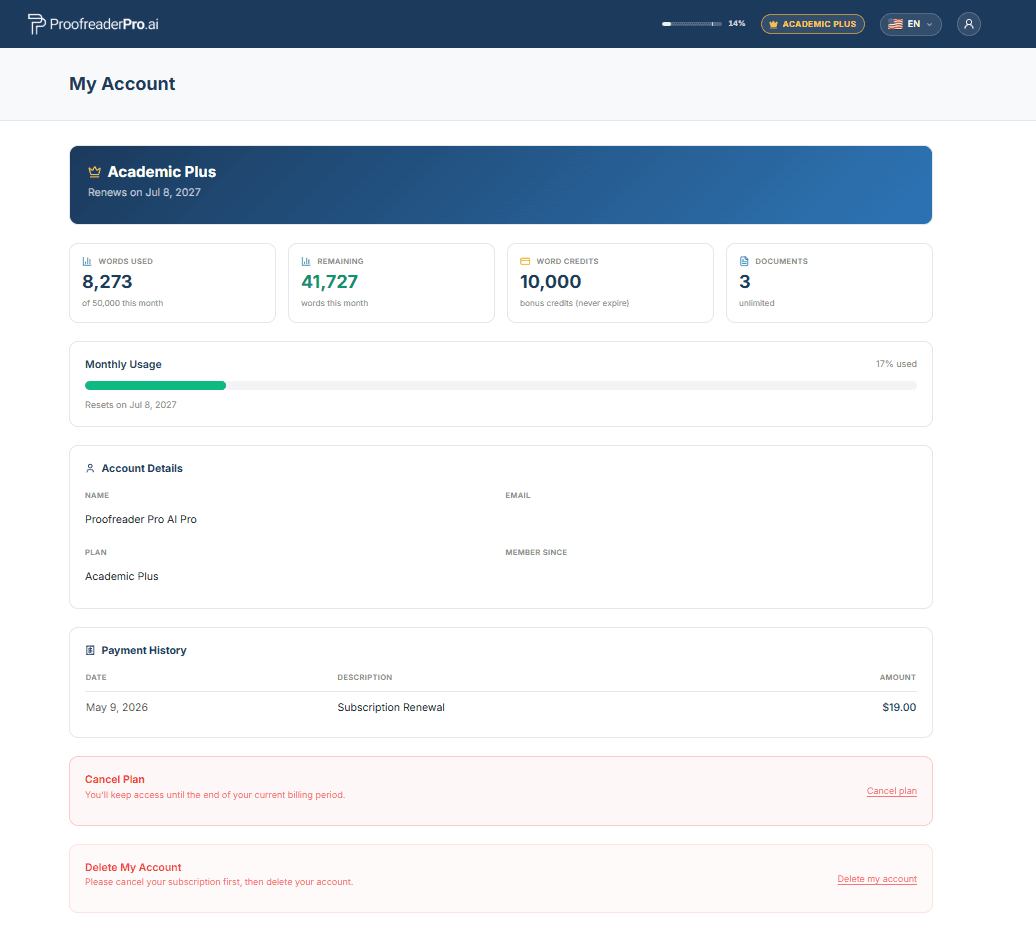Click the 17% used label

896,364
